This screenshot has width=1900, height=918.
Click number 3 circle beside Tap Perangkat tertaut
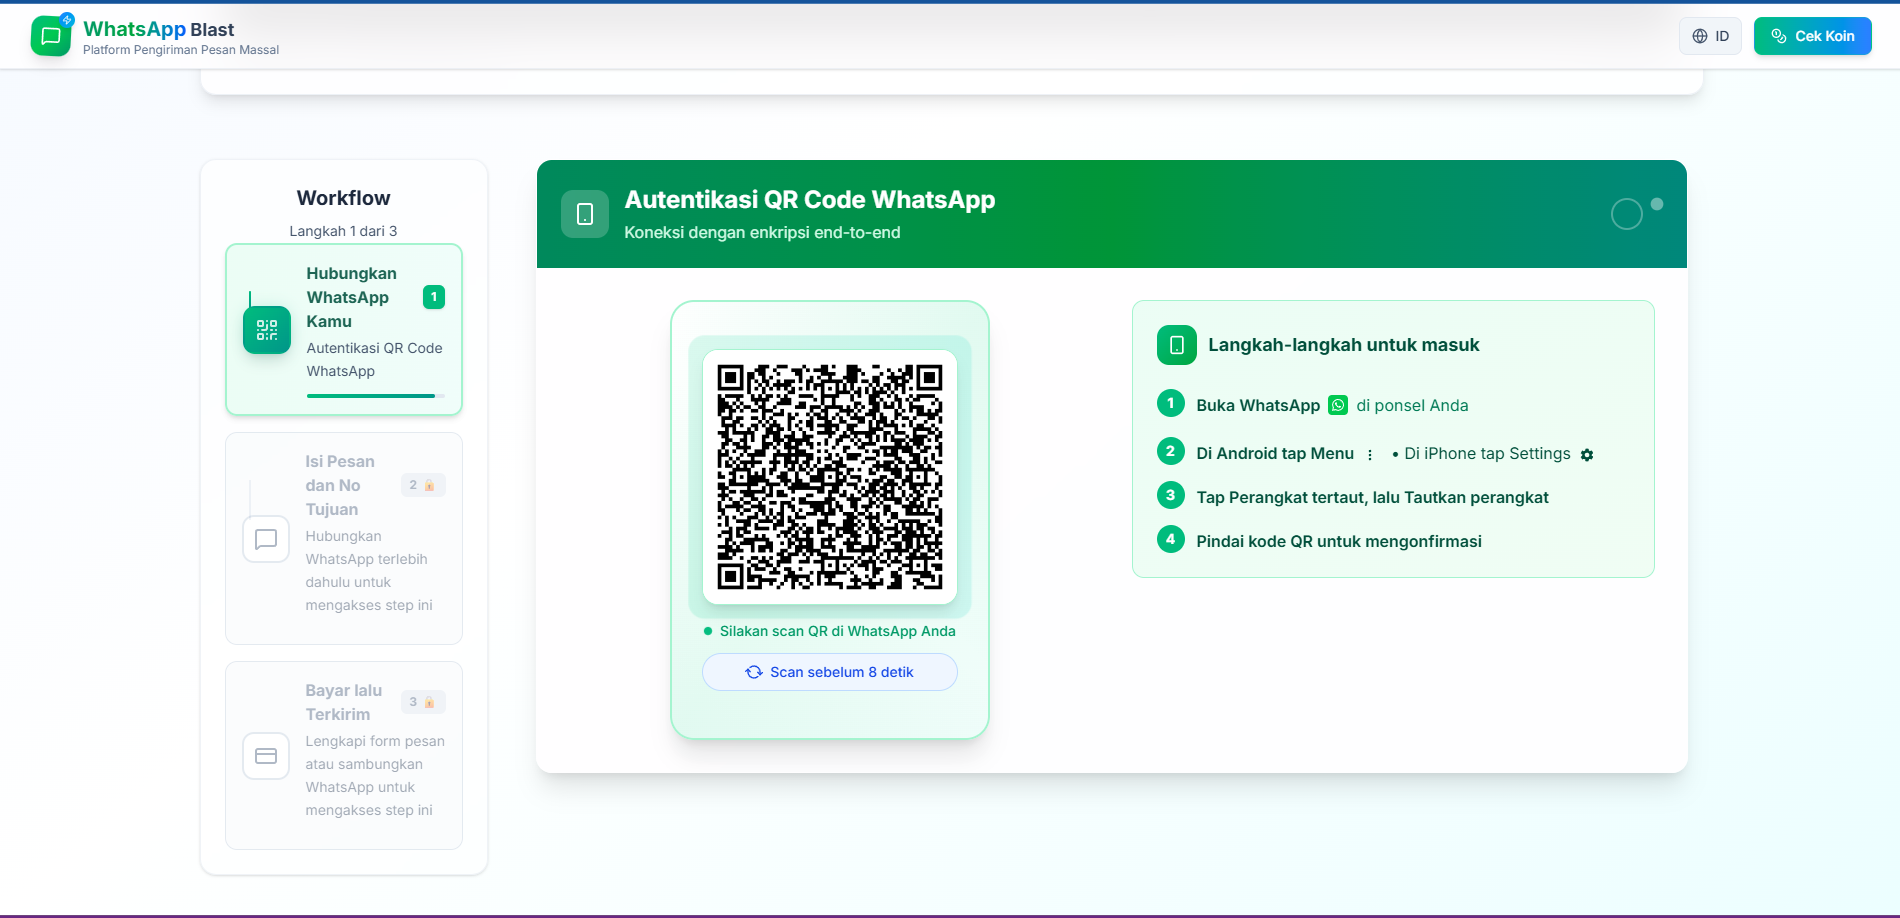click(1171, 495)
